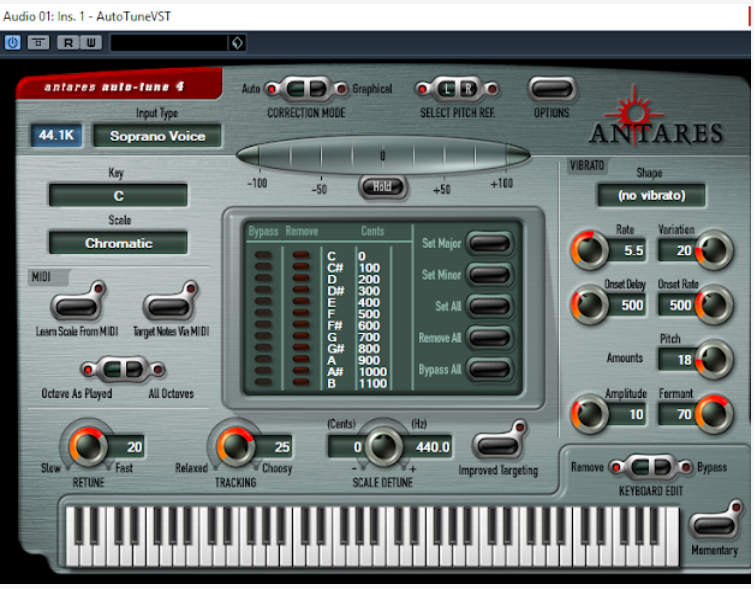Click the icon right of the power button
Viewport: 754px width, 589px height.
click(38, 43)
